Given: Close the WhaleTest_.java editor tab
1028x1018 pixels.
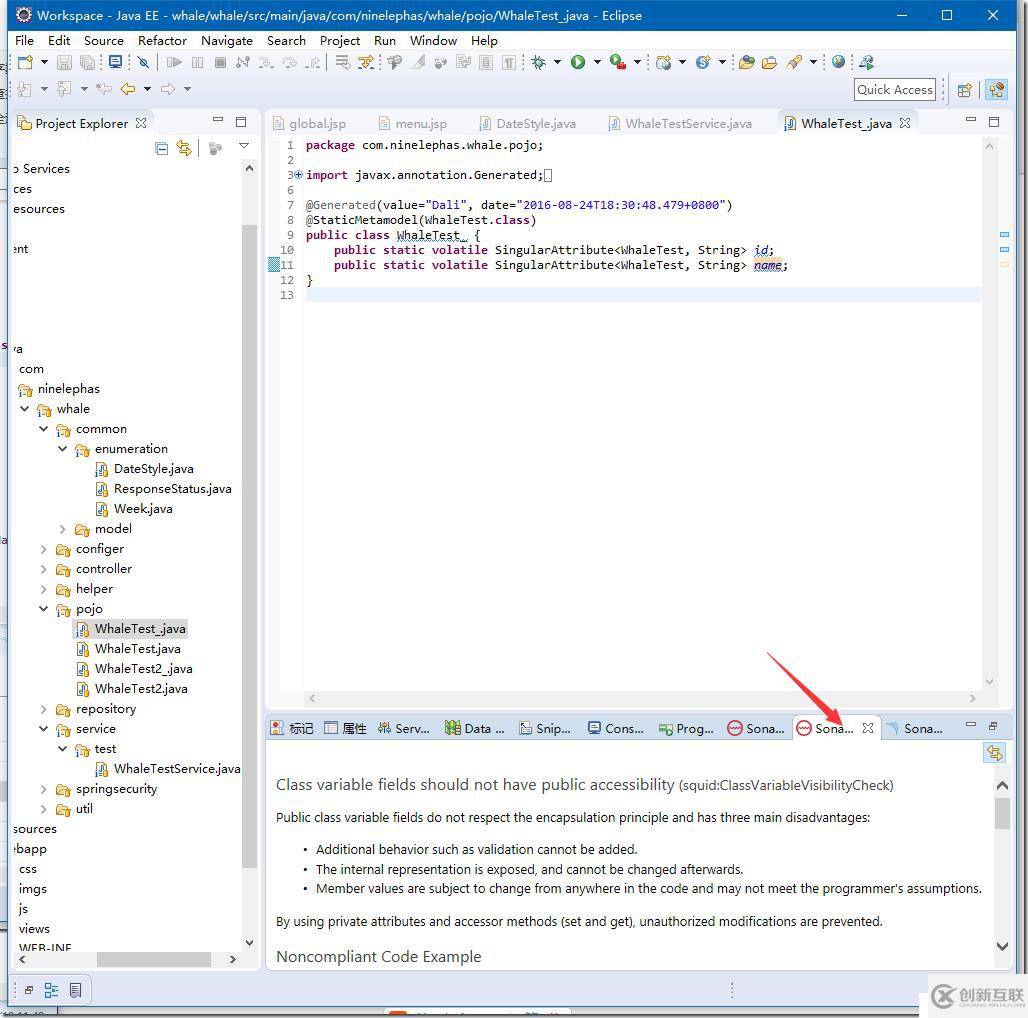Looking at the screenshot, I should click(x=905, y=123).
